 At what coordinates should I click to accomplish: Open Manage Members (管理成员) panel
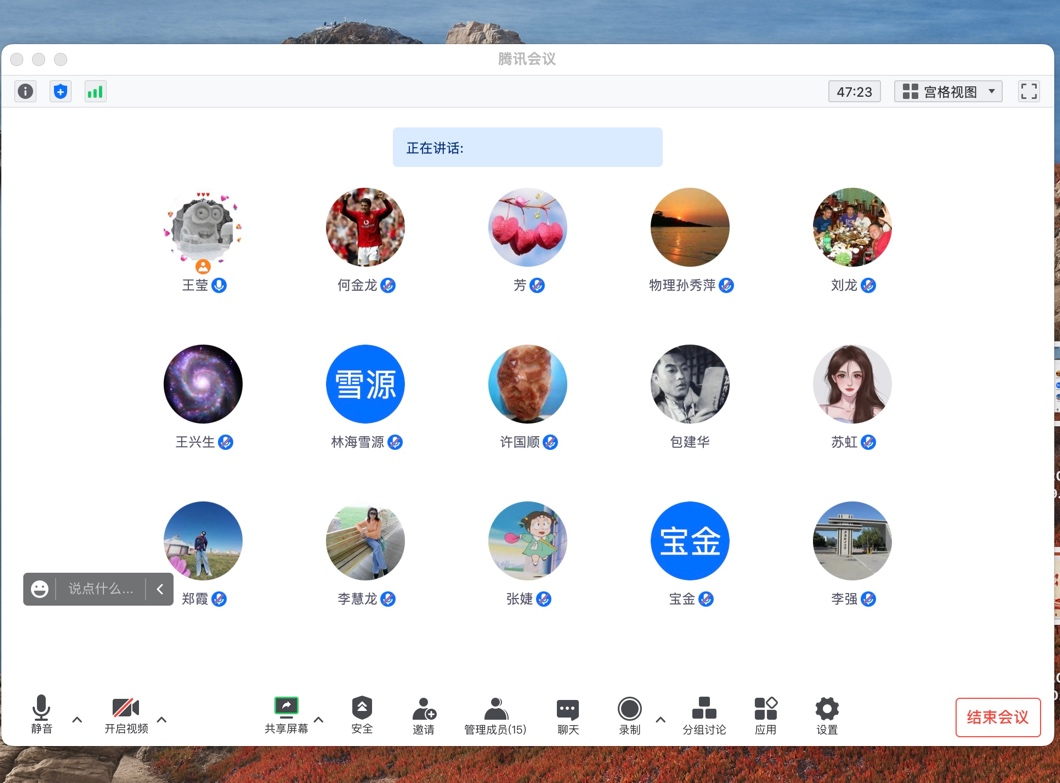tap(495, 716)
